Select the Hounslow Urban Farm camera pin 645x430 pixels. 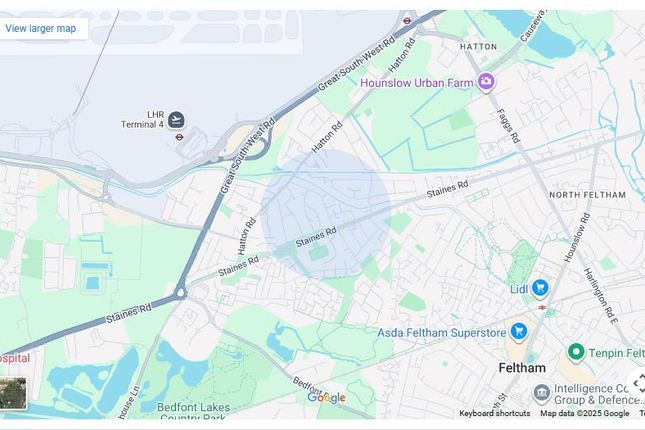click(x=486, y=82)
